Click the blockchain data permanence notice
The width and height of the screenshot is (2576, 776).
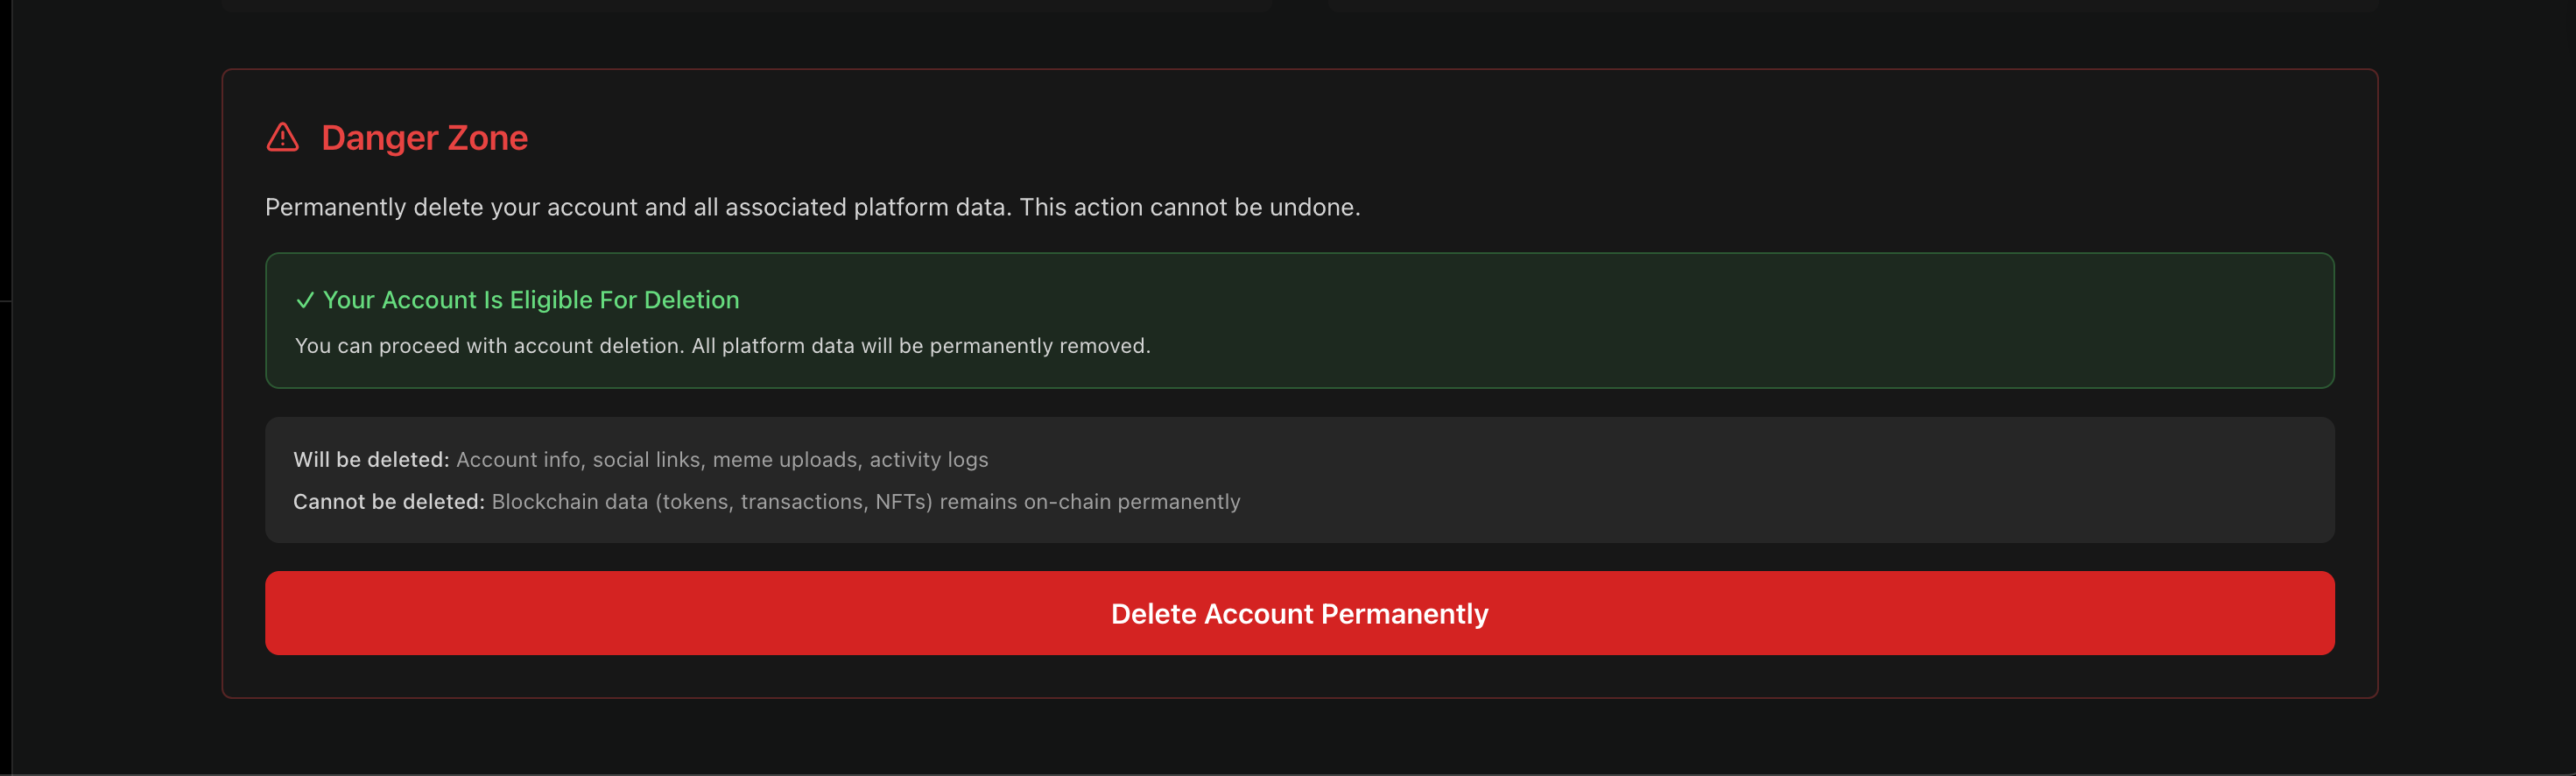click(x=865, y=501)
